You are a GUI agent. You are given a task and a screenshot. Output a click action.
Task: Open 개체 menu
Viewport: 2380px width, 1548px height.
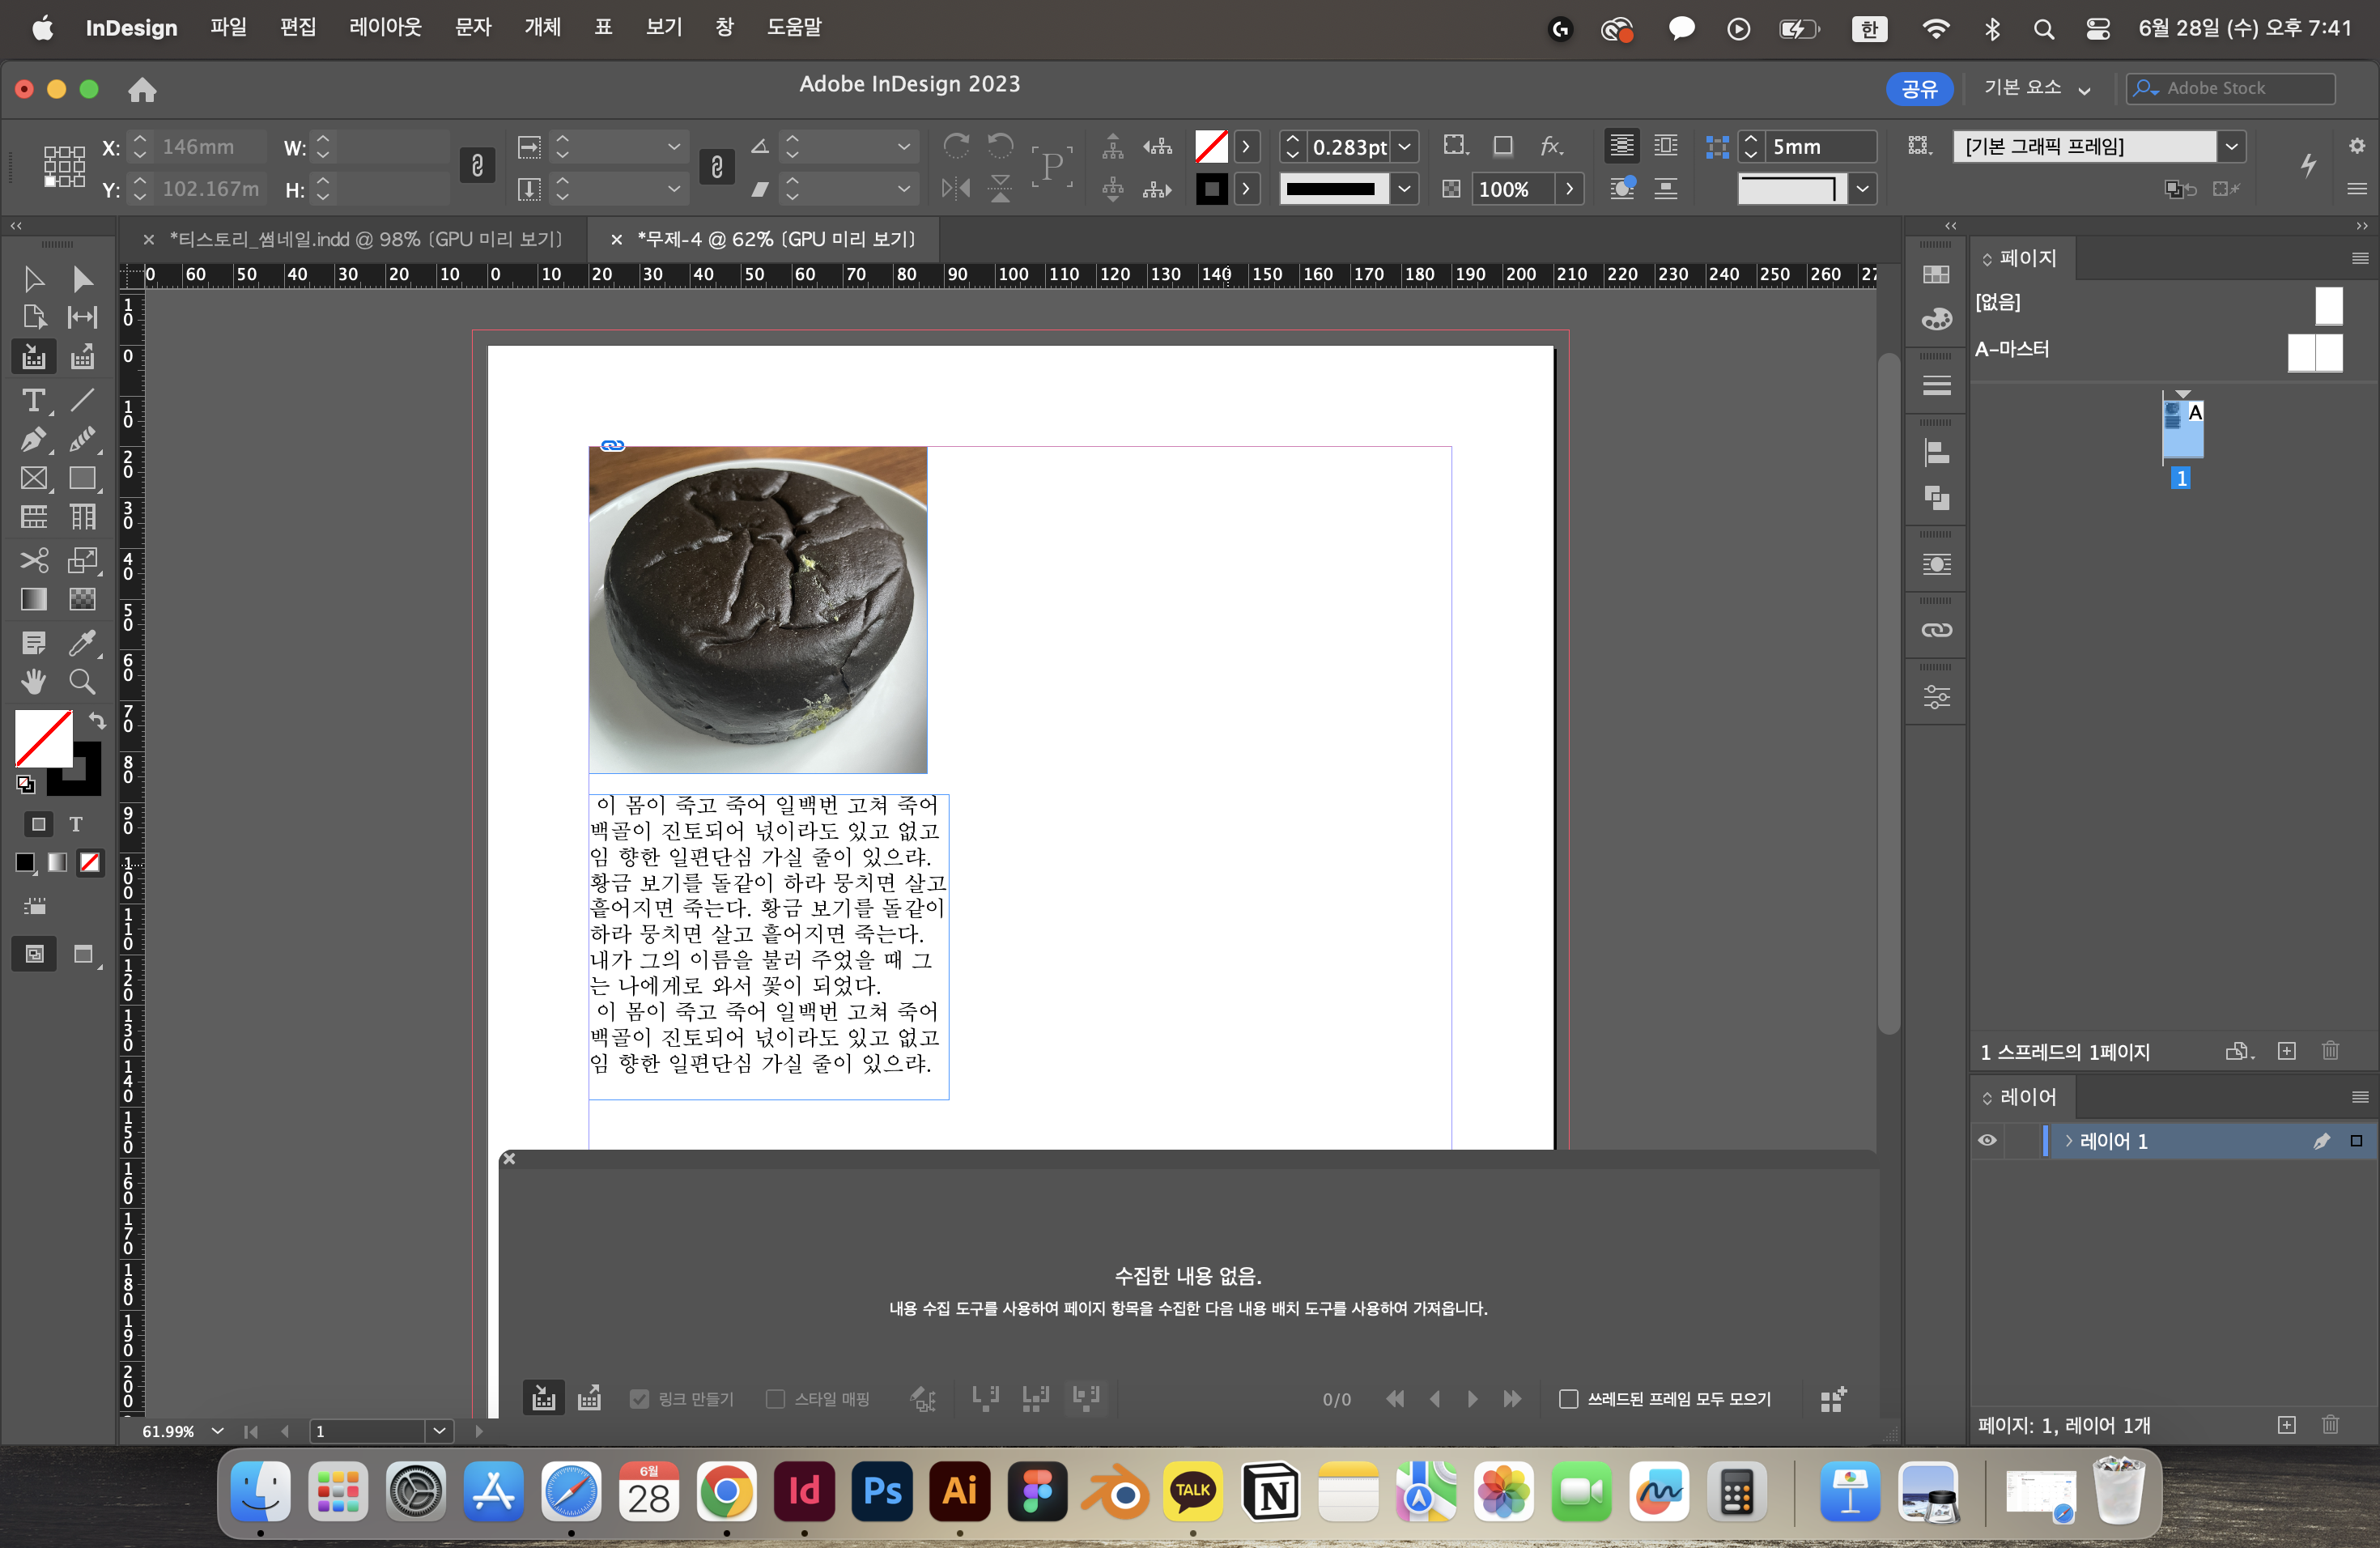(x=542, y=28)
